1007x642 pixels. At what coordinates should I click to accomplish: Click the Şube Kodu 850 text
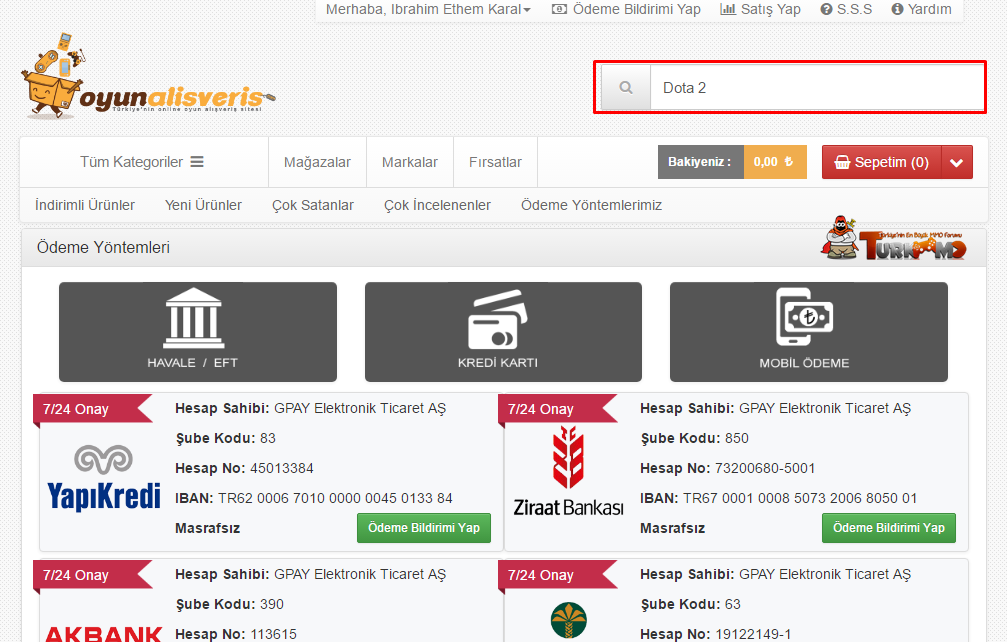point(694,438)
